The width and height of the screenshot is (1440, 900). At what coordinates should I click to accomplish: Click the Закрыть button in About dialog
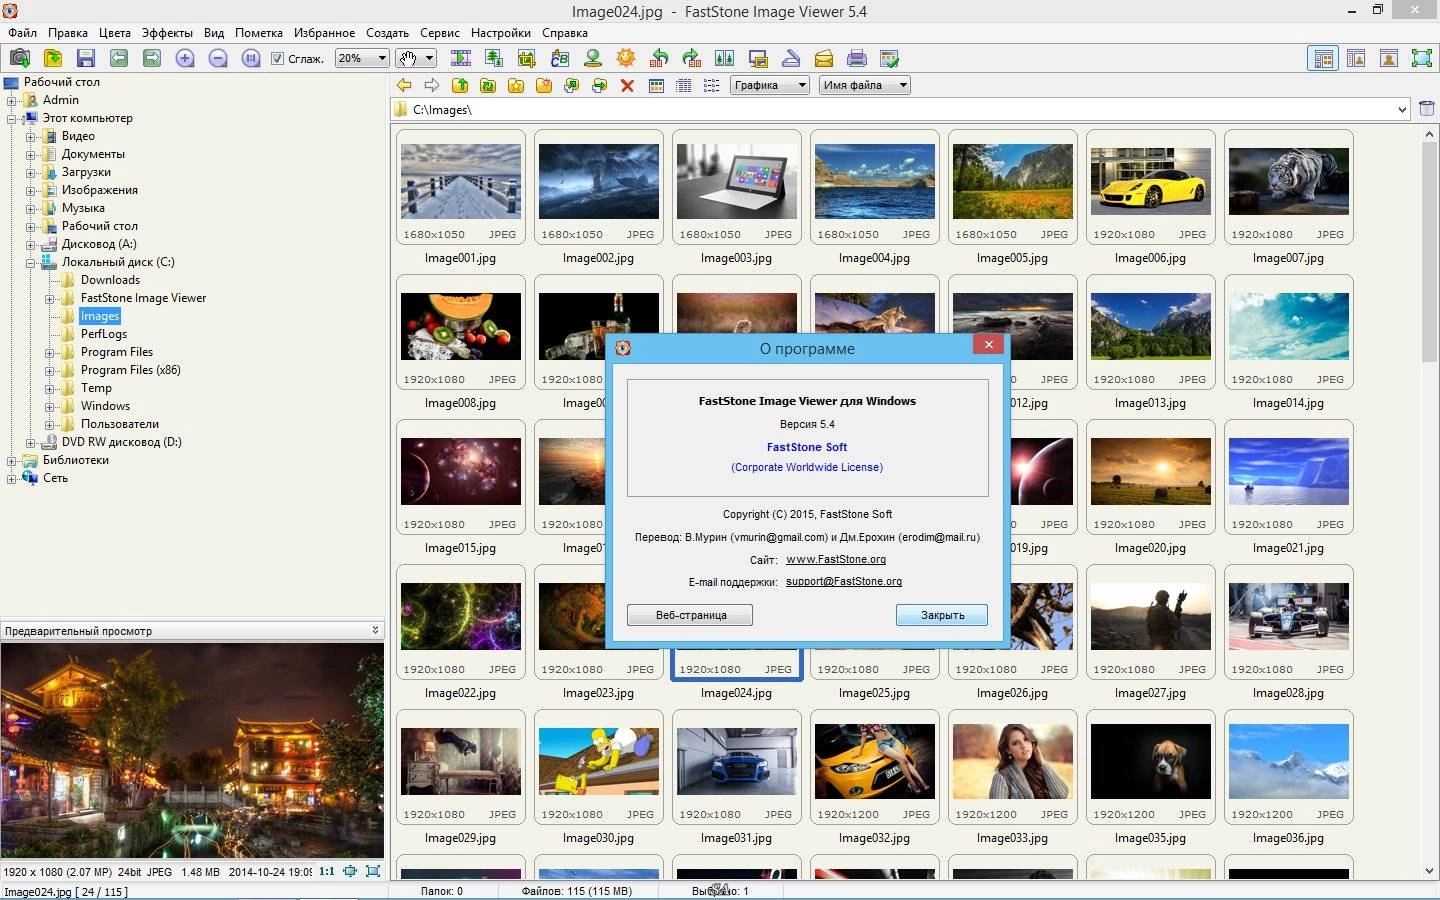click(x=942, y=615)
